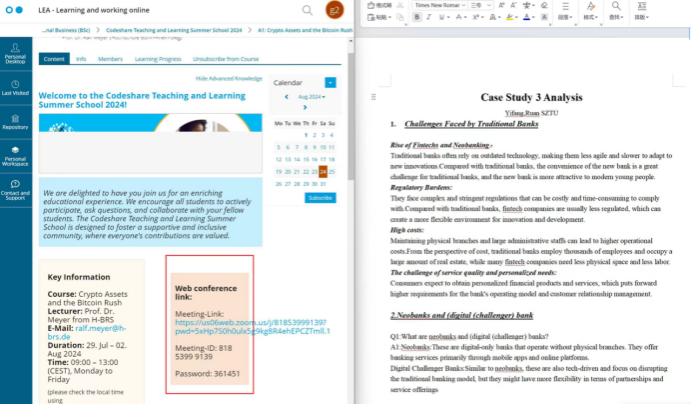Click Hide Advanced Knowledge link

pyautogui.click(x=229, y=79)
